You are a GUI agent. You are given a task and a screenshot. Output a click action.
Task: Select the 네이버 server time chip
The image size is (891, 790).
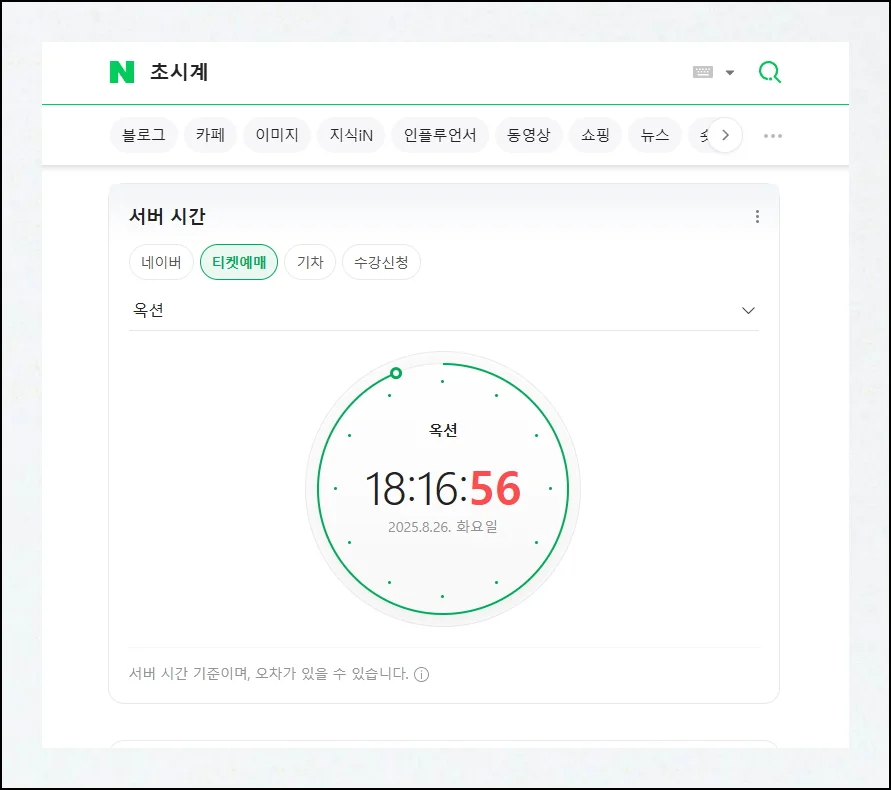(x=161, y=263)
